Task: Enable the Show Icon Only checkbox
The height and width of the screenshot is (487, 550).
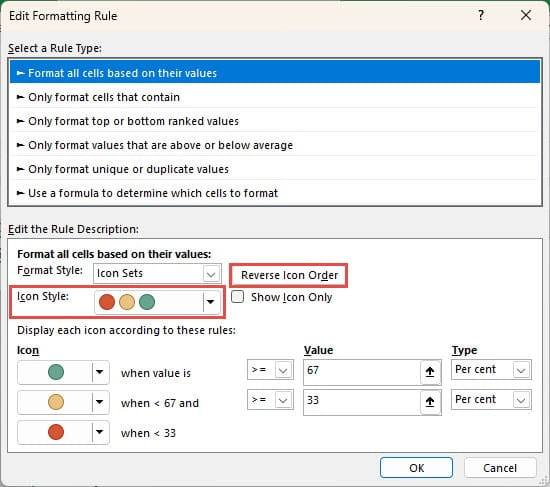Action: click(237, 297)
